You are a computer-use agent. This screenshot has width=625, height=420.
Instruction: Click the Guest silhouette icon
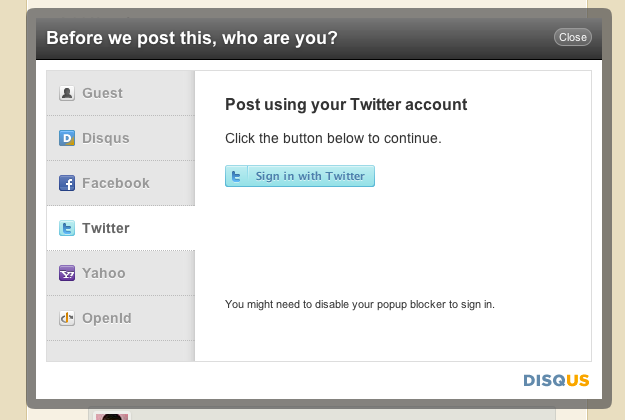click(x=67, y=94)
